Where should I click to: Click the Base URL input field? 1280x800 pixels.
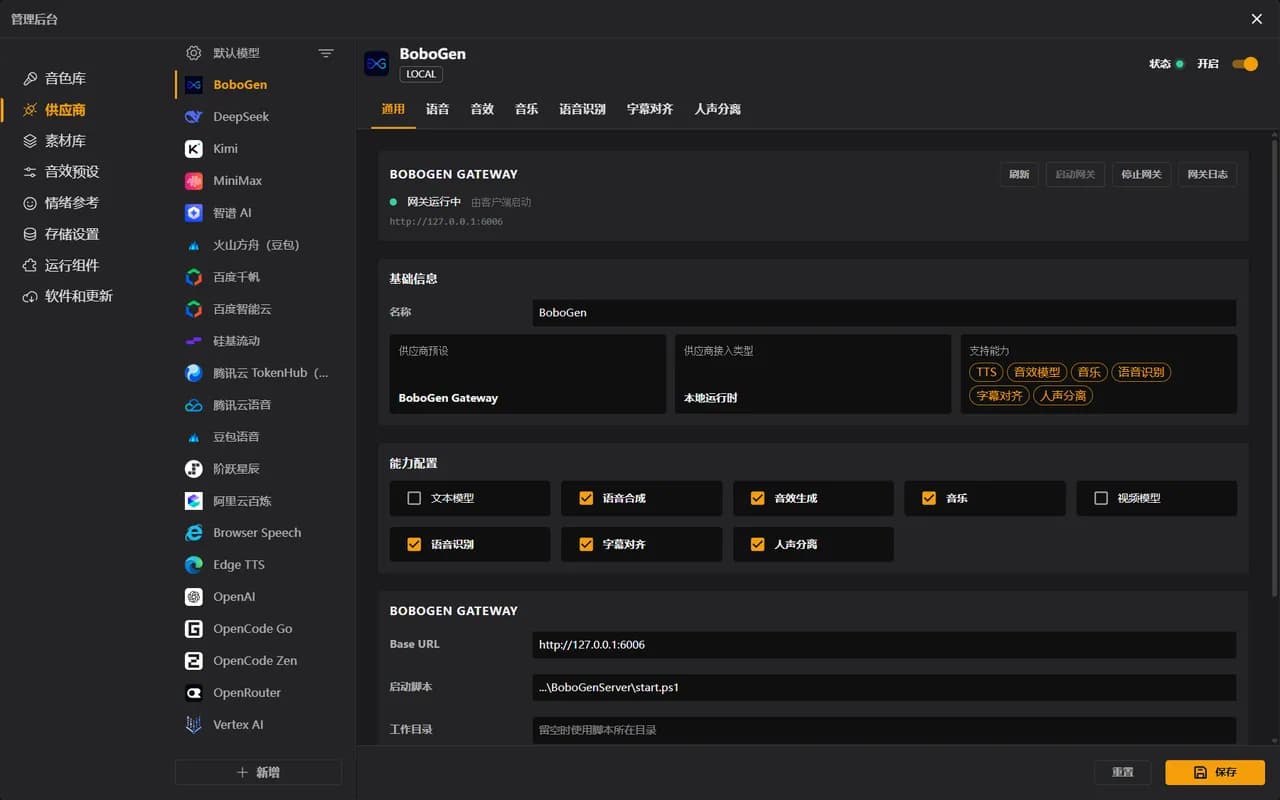point(884,645)
